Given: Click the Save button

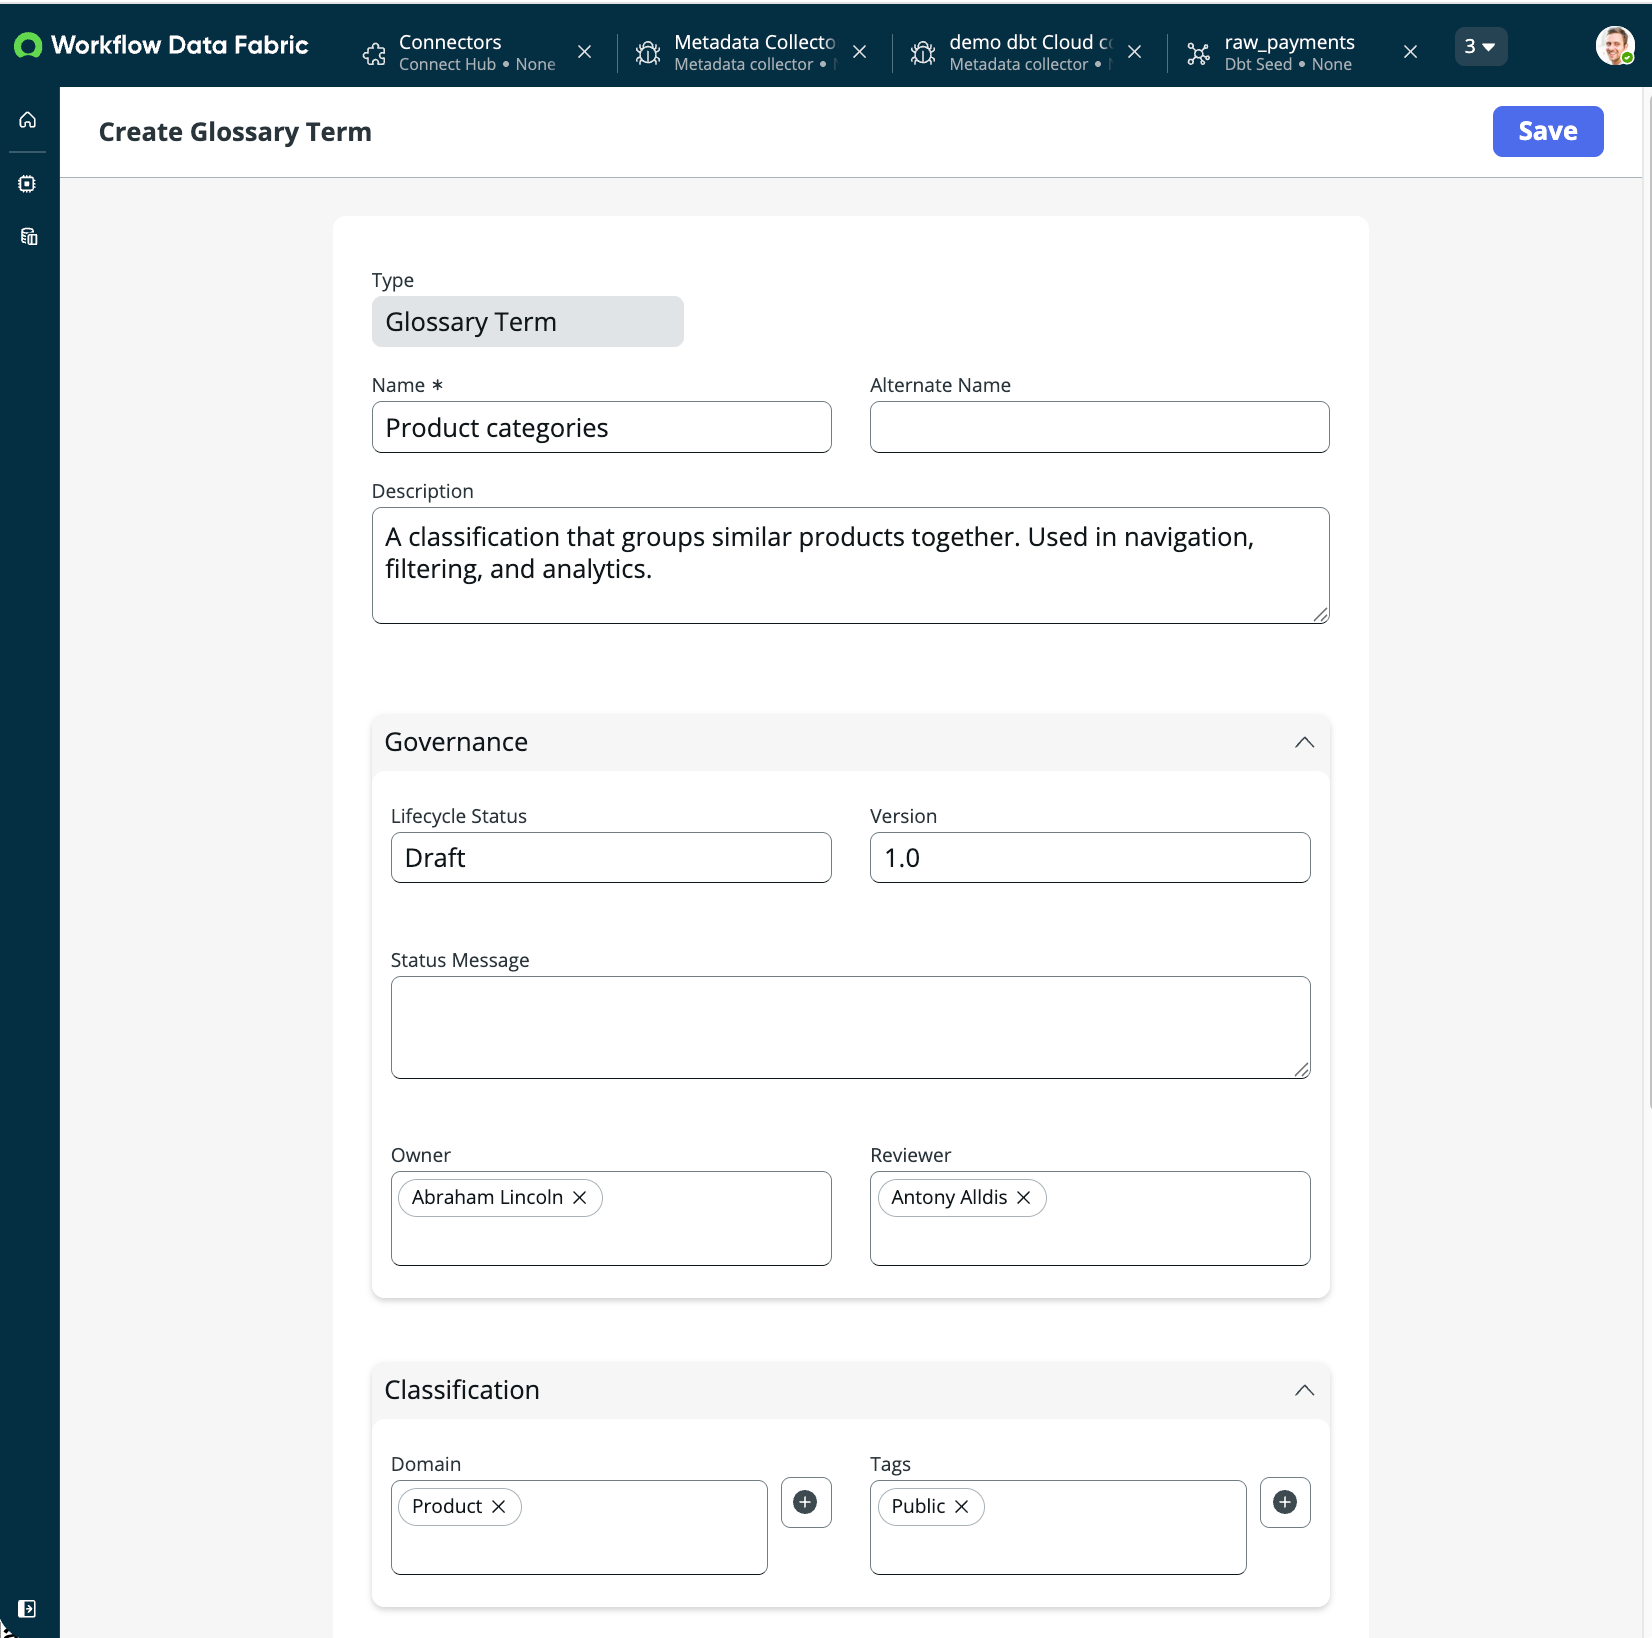Looking at the screenshot, I should click(1547, 131).
